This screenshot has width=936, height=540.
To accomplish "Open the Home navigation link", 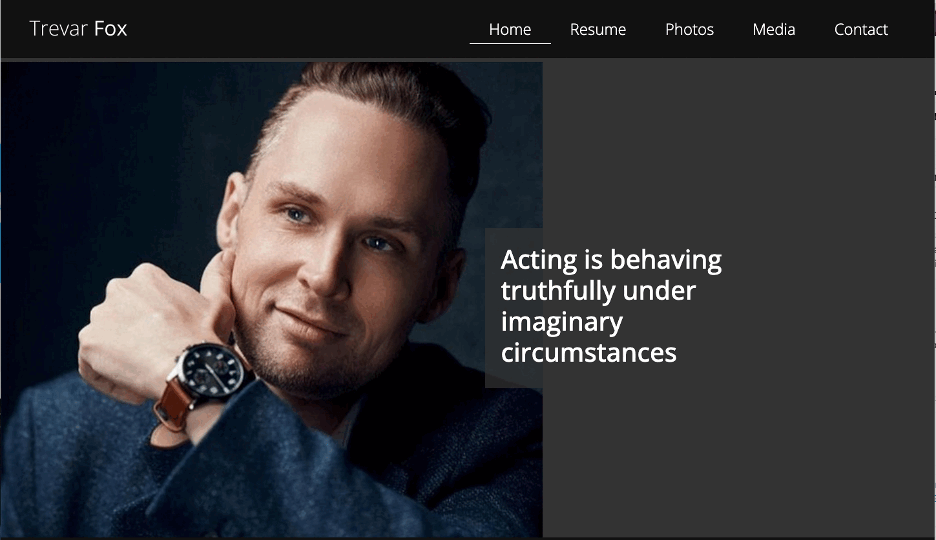I will pos(510,29).
